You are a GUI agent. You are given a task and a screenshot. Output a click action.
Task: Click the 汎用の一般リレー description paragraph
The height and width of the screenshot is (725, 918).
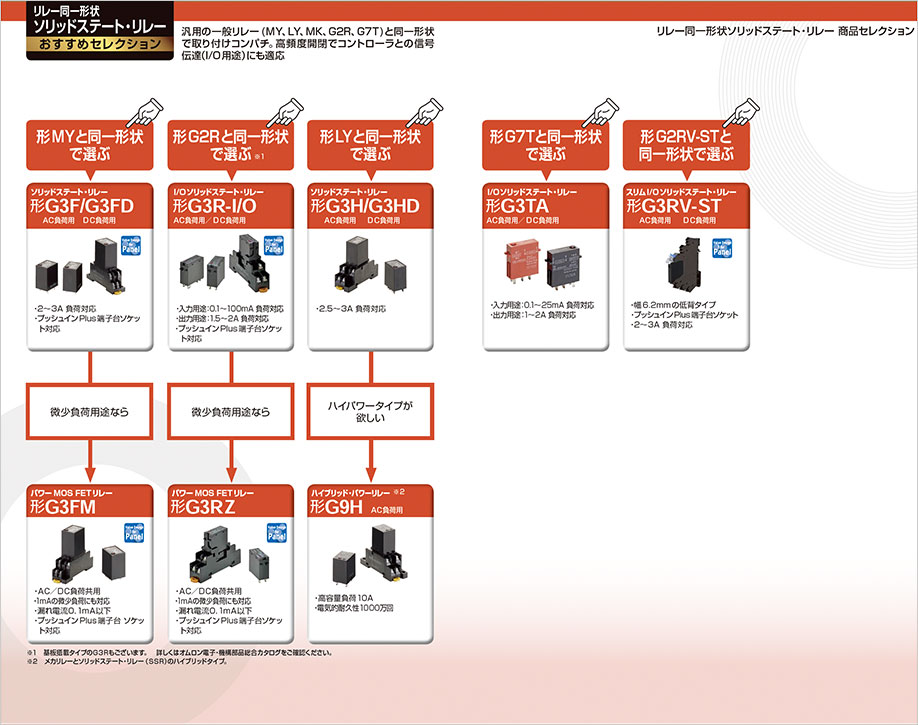click(308, 43)
